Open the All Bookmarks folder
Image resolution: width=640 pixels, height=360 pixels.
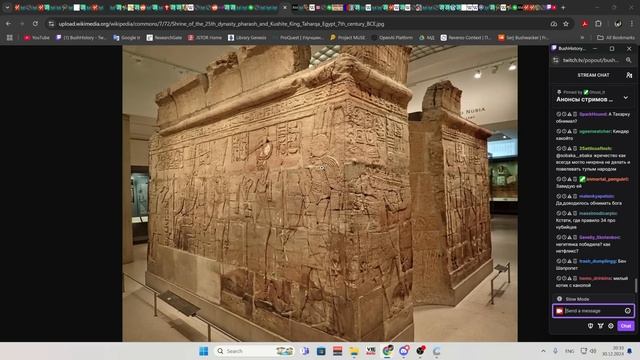click(x=616, y=38)
